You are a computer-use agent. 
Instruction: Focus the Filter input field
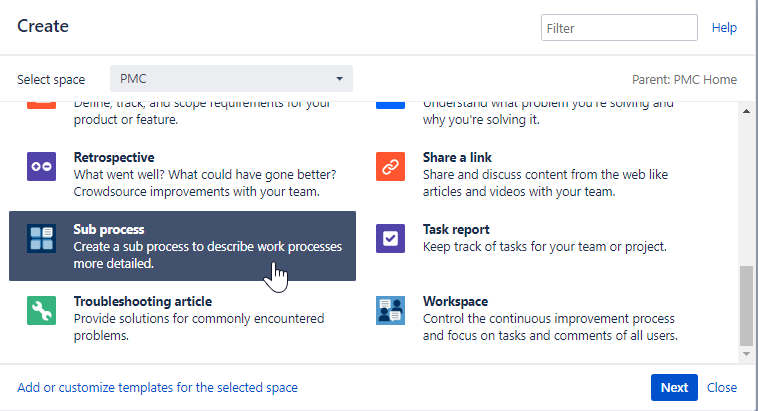[x=619, y=28]
